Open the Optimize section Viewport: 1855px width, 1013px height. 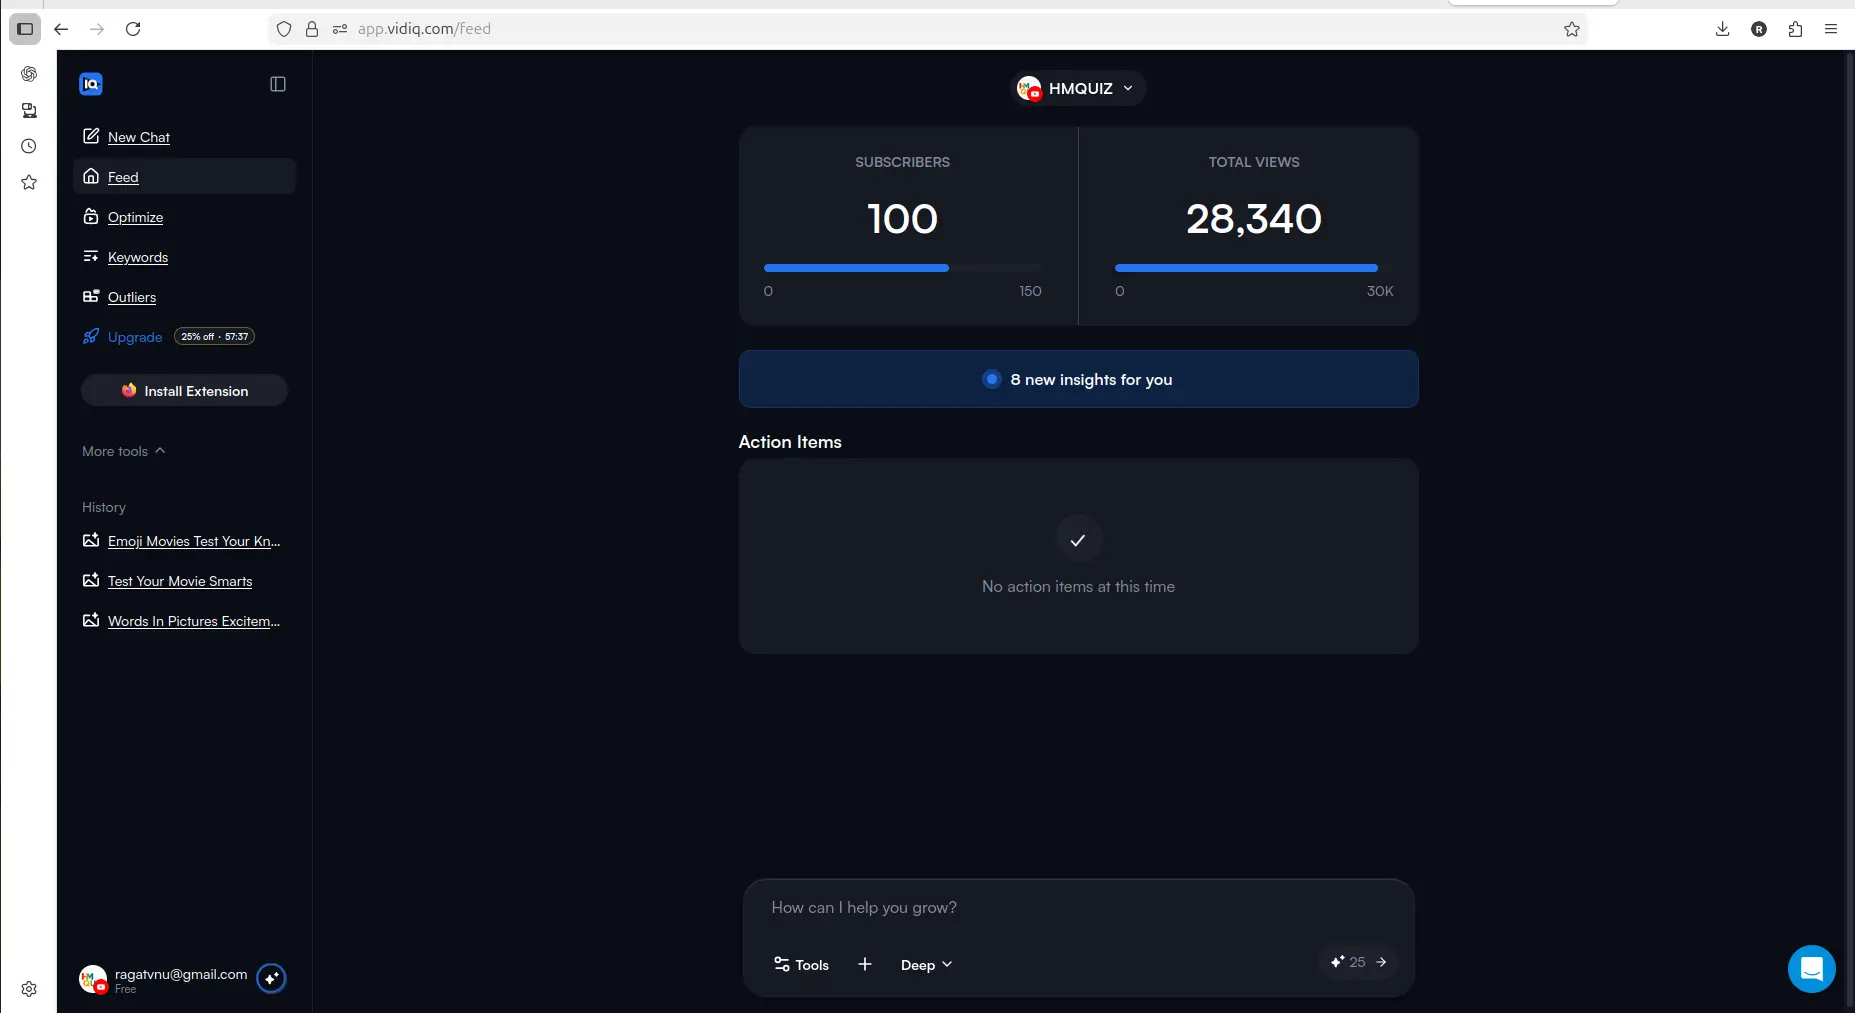tap(135, 217)
